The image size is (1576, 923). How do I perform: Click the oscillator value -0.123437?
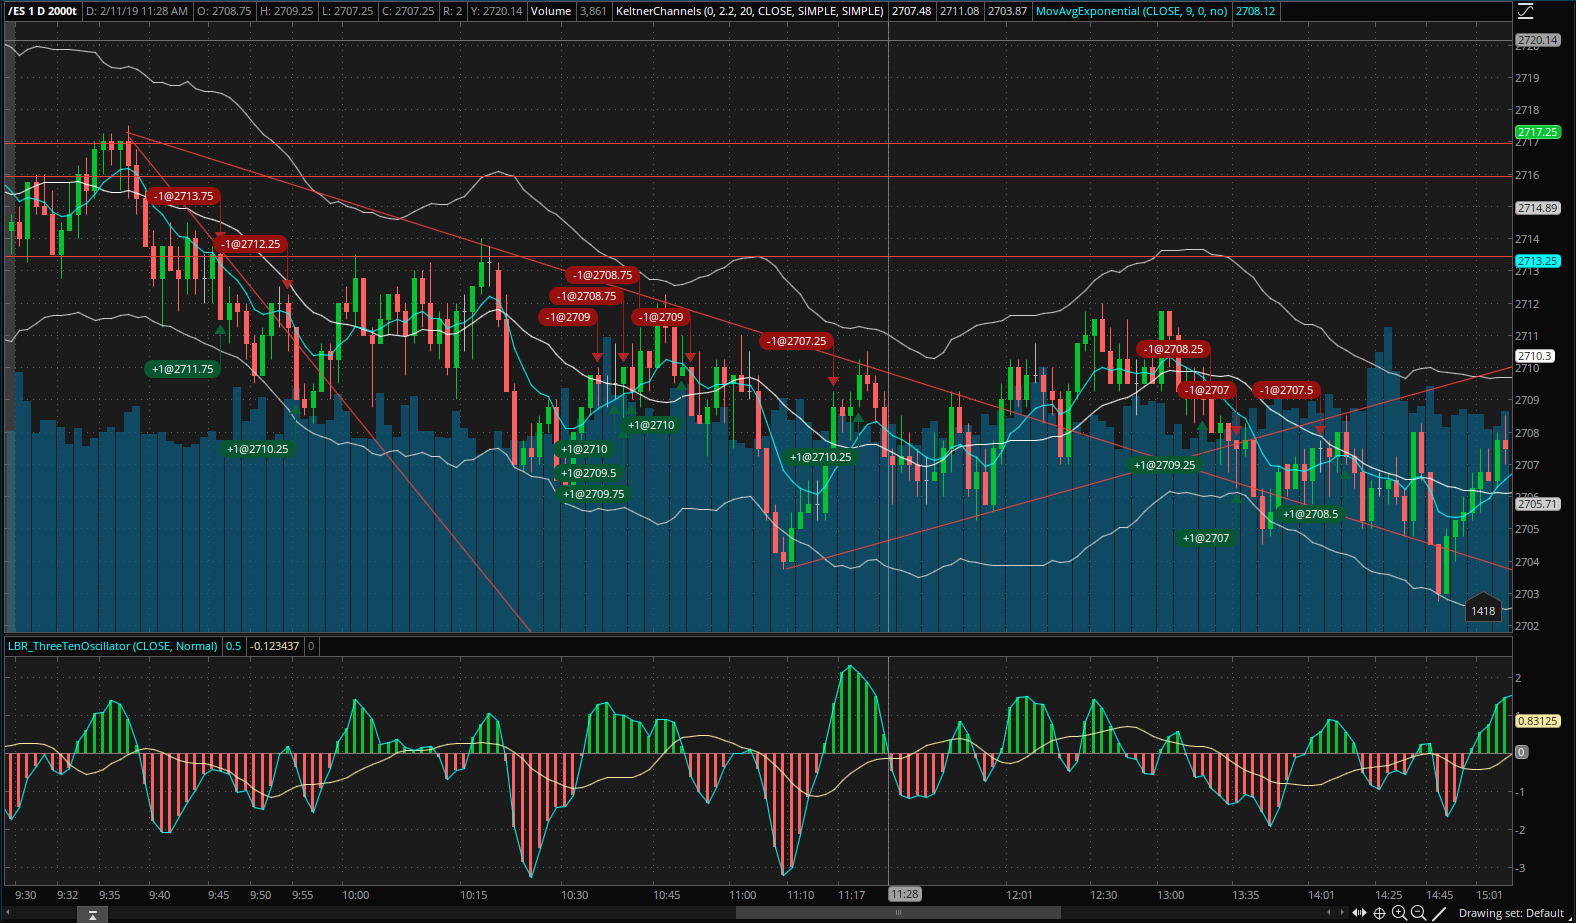[x=274, y=646]
